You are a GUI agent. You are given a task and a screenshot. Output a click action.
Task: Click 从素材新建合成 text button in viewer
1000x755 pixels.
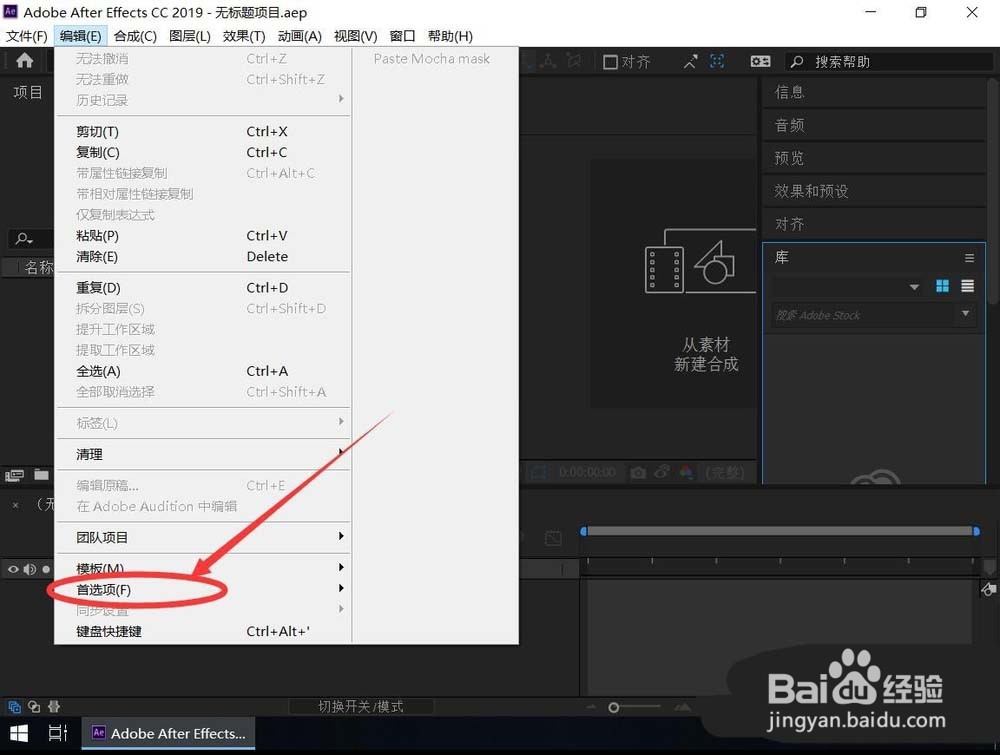click(x=706, y=355)
